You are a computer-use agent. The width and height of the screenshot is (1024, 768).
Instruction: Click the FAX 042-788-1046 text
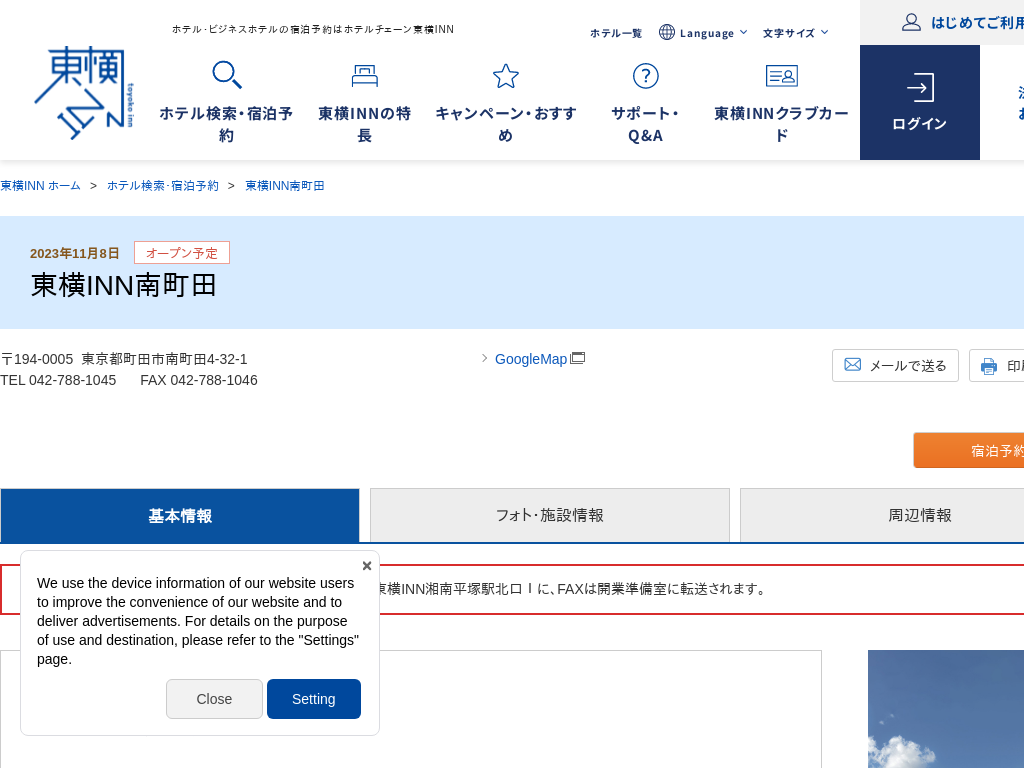click(199, 380)
